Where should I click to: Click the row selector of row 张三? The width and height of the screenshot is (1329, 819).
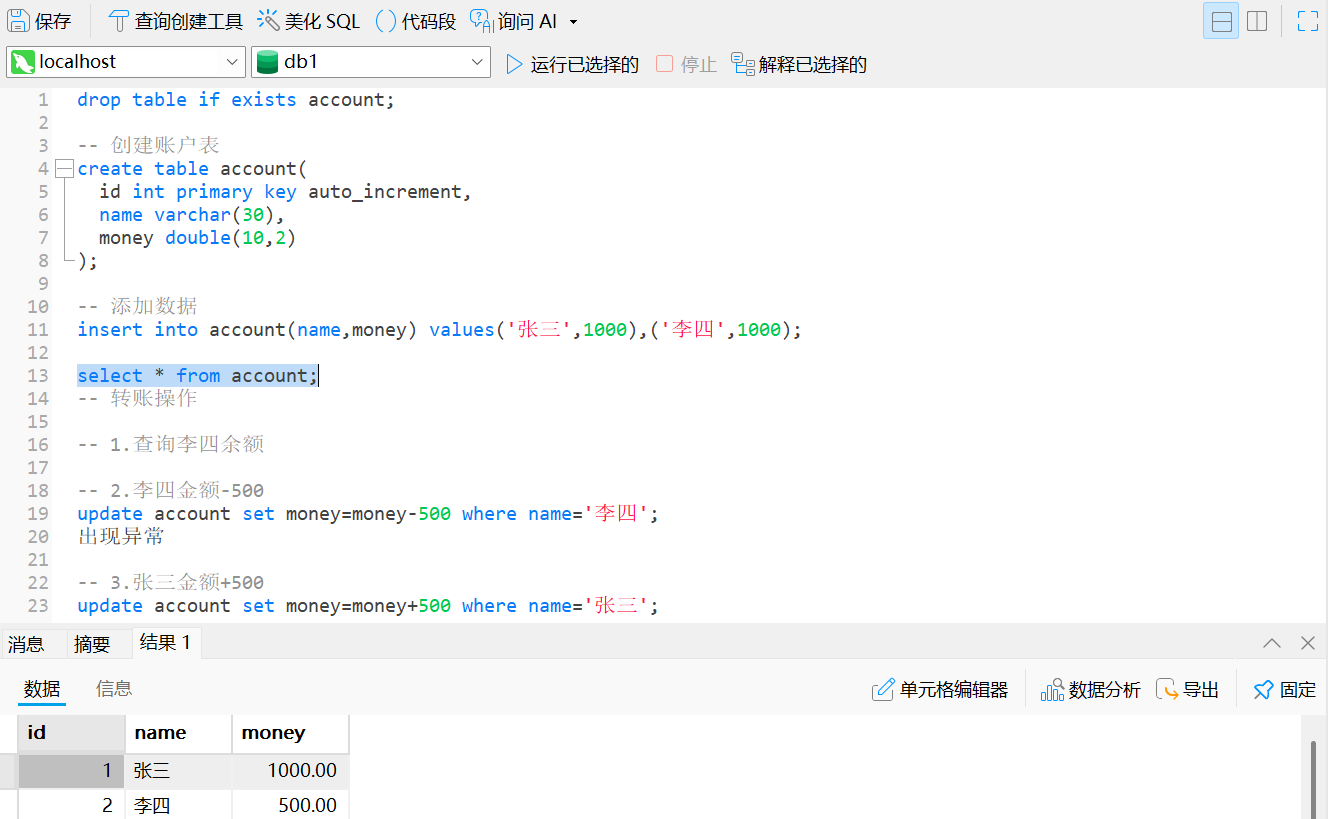(x=8, y=771)
